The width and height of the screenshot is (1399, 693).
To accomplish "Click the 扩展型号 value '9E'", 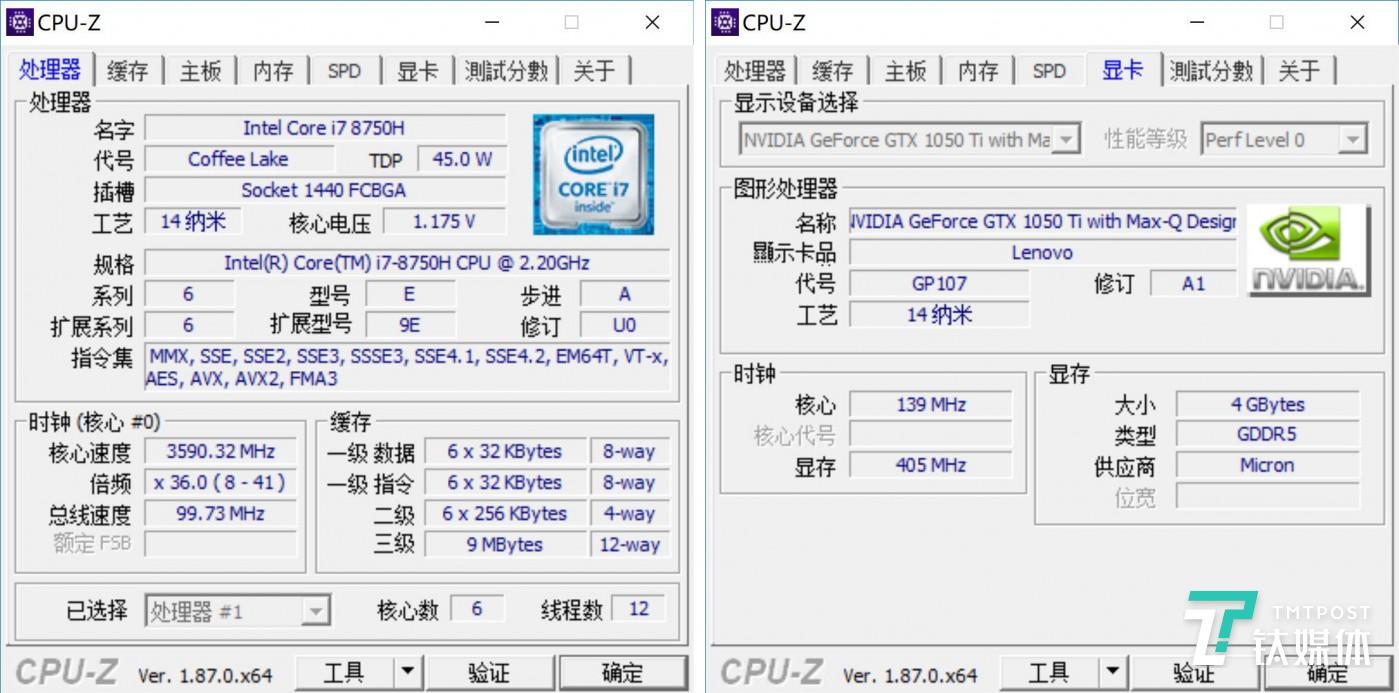I will (x=411, y=325).
